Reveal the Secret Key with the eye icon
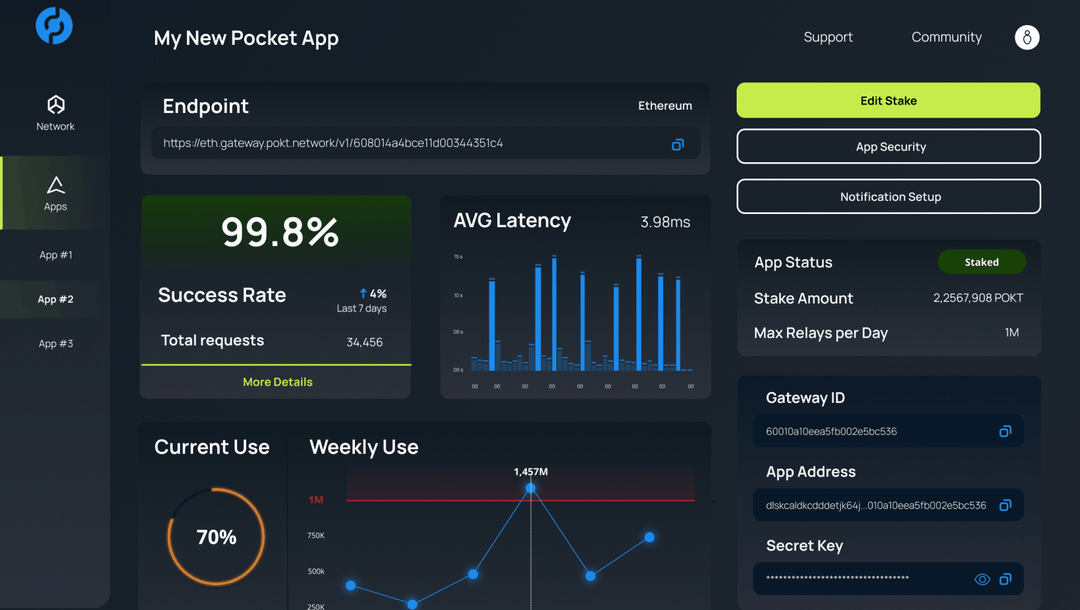The height and width of the screenshot is (610, 1080). click(x=982, y=579)
